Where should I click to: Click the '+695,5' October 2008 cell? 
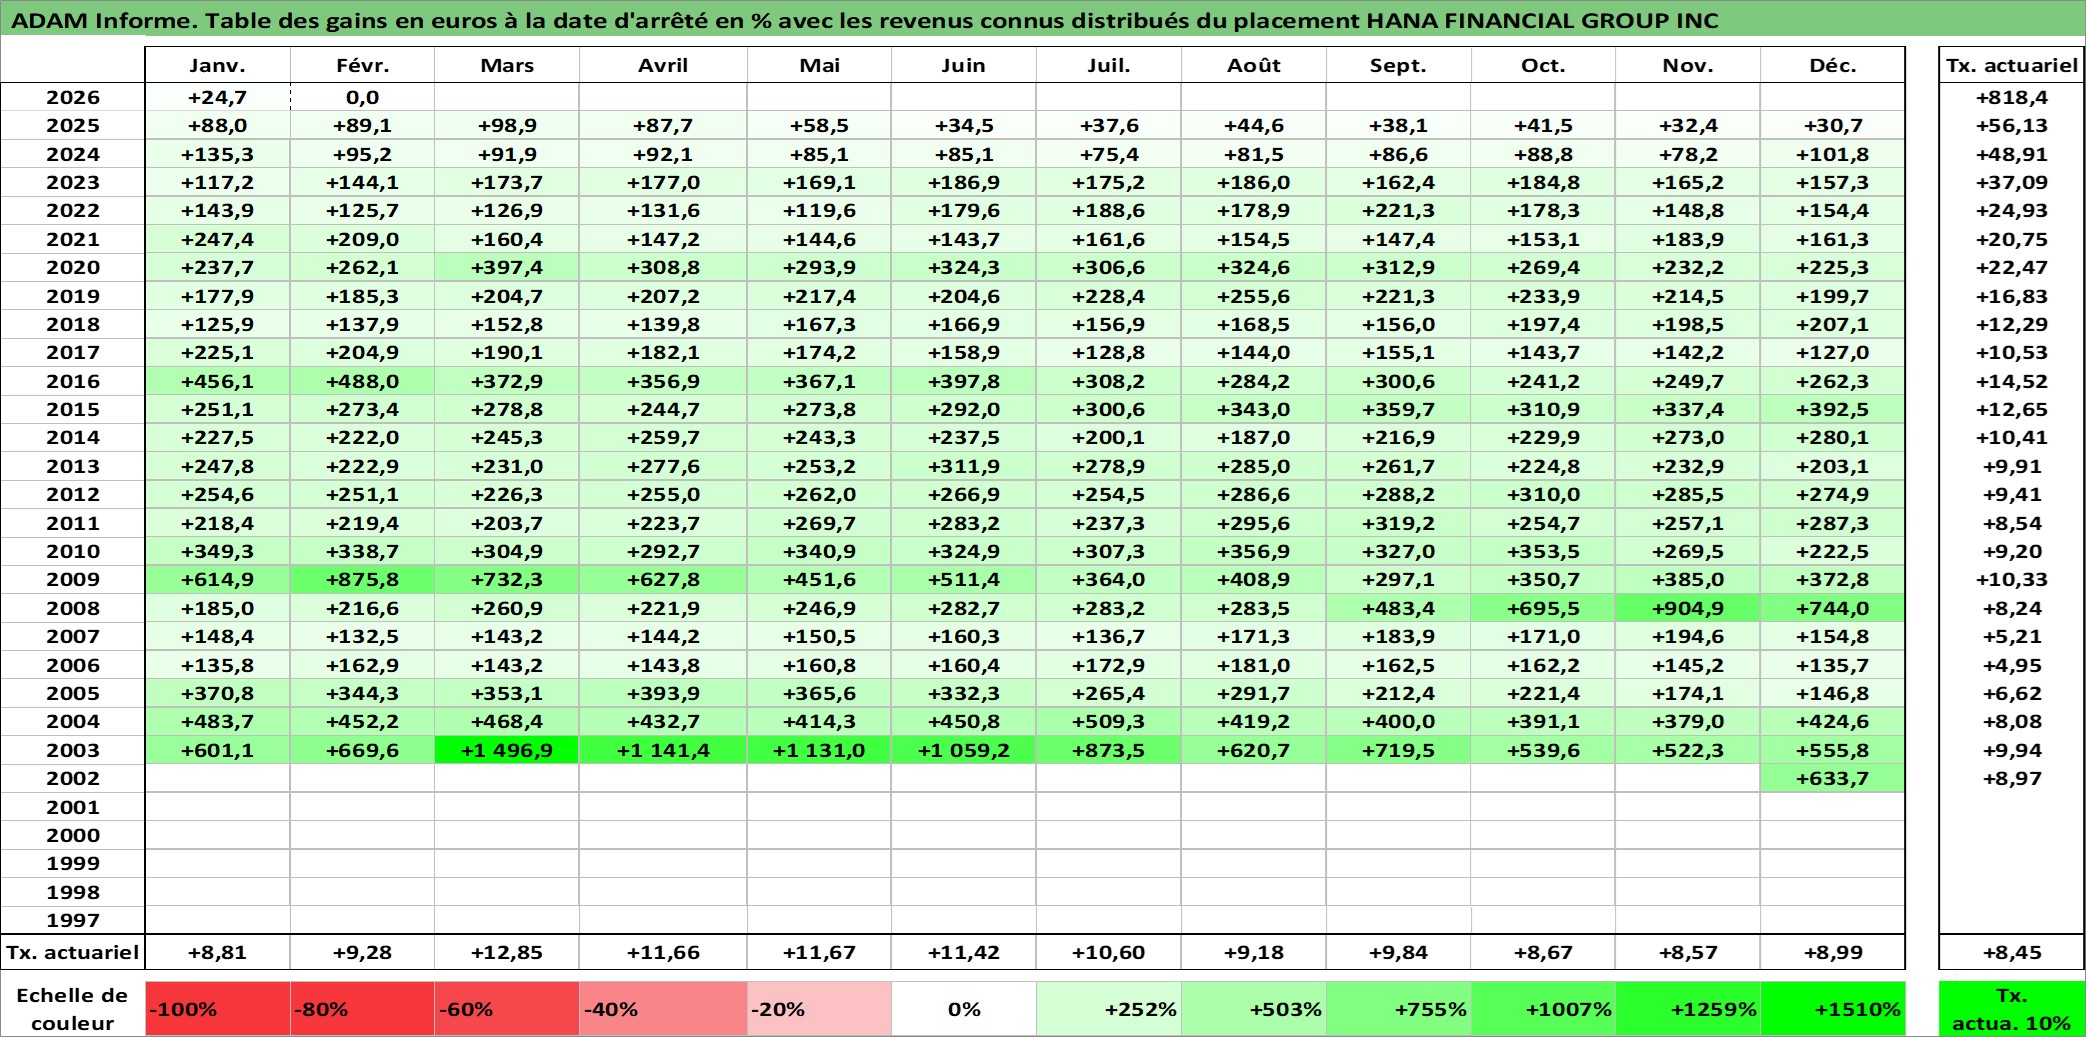(1543, 608)
